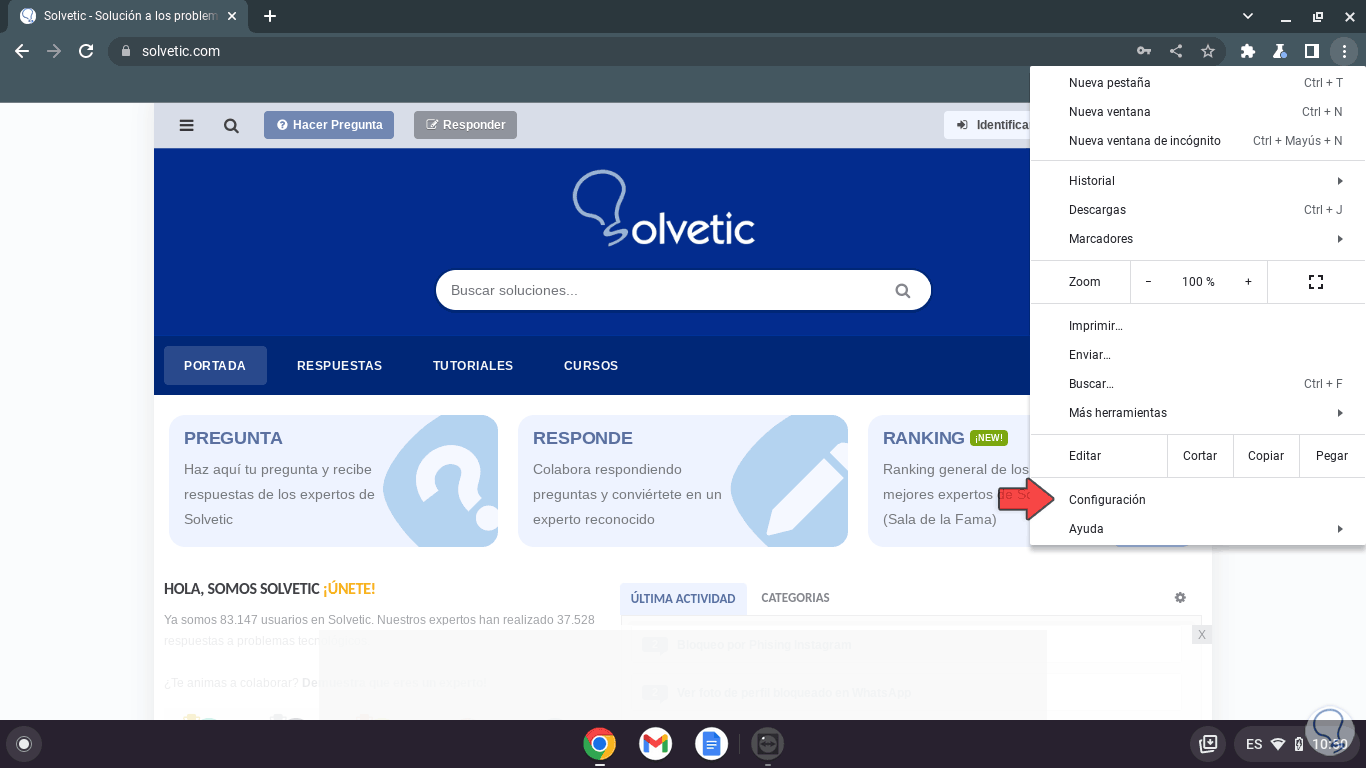
Task: Share this page from the address bar
Action: pyautogui.click(x=1176, y=51)
